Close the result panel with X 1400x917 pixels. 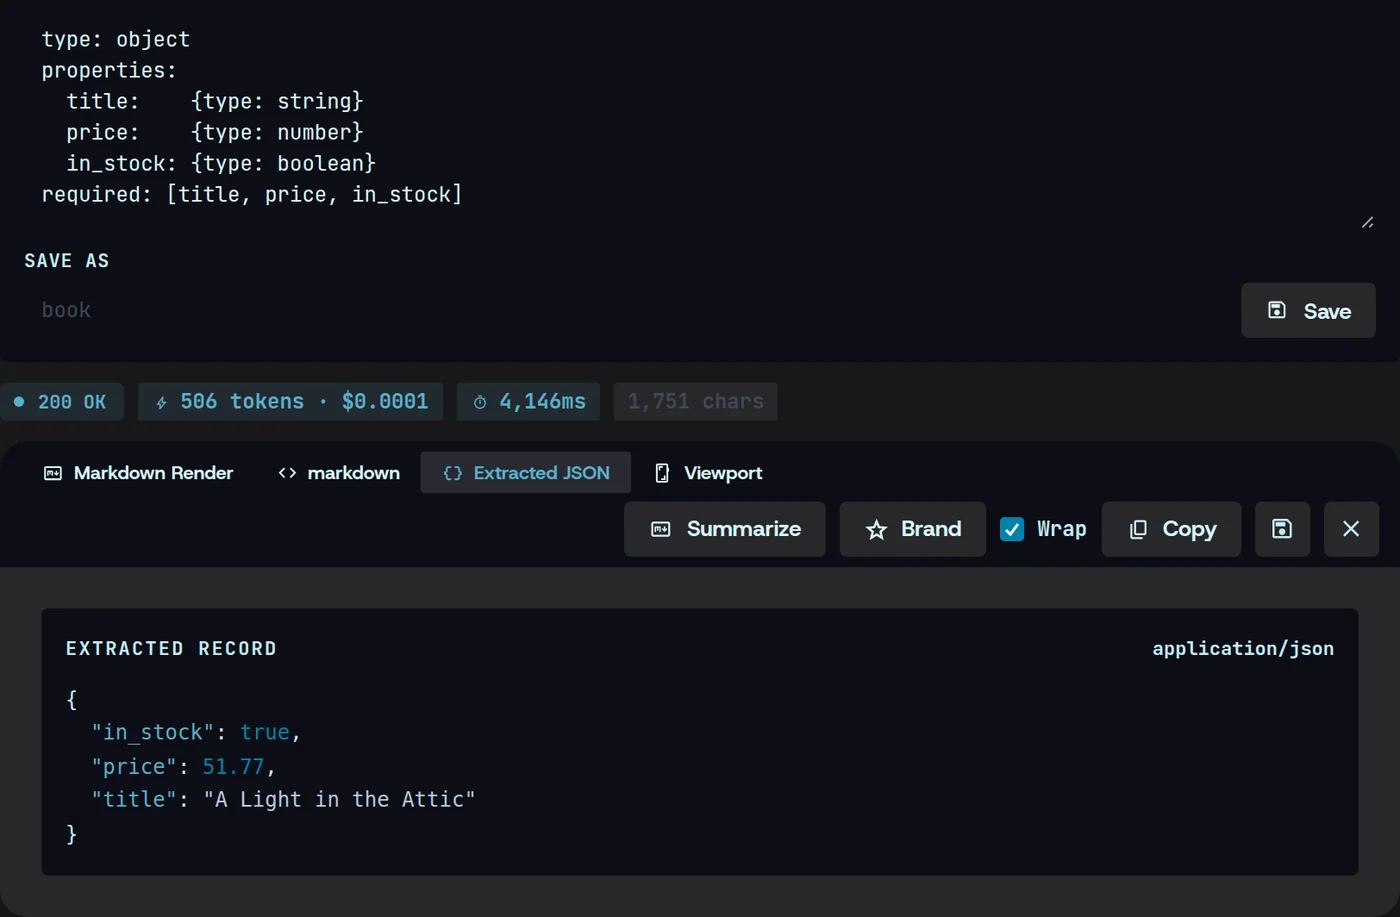pos(1351,529)
